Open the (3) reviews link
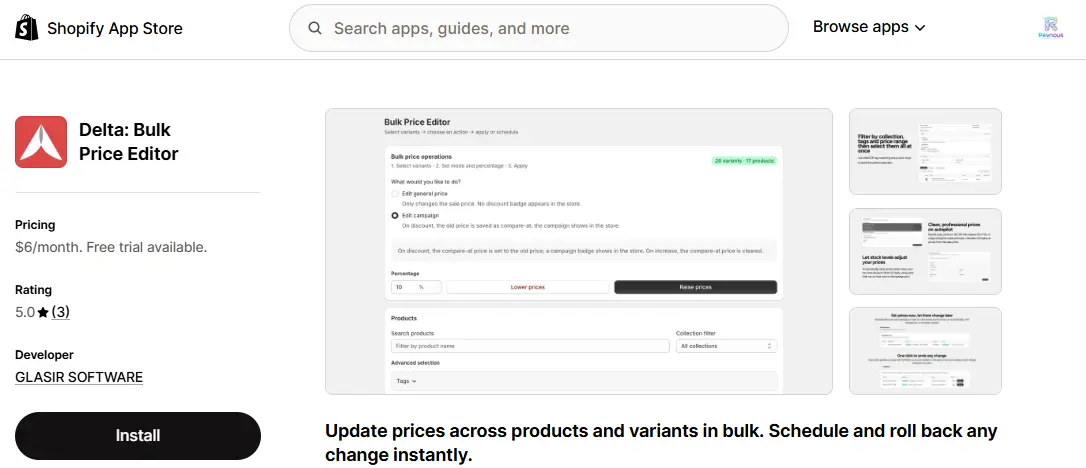The height and width of the screenshot is (468, 1086). coord(60,312)
